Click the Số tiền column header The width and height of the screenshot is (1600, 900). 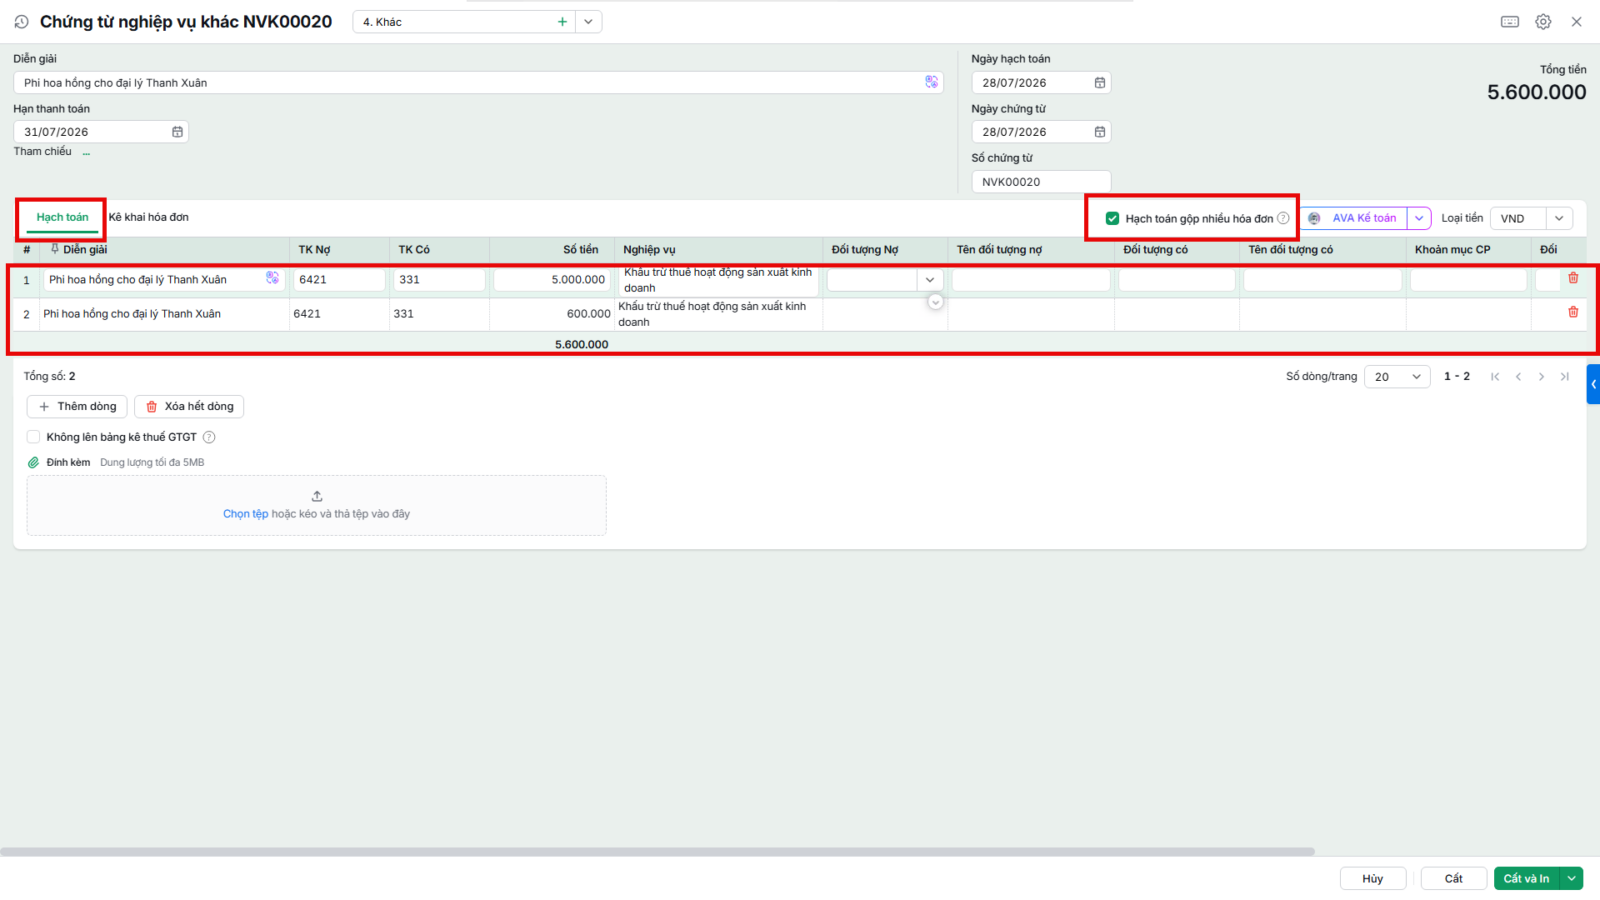pyautogui.click(x=580, y=250)
